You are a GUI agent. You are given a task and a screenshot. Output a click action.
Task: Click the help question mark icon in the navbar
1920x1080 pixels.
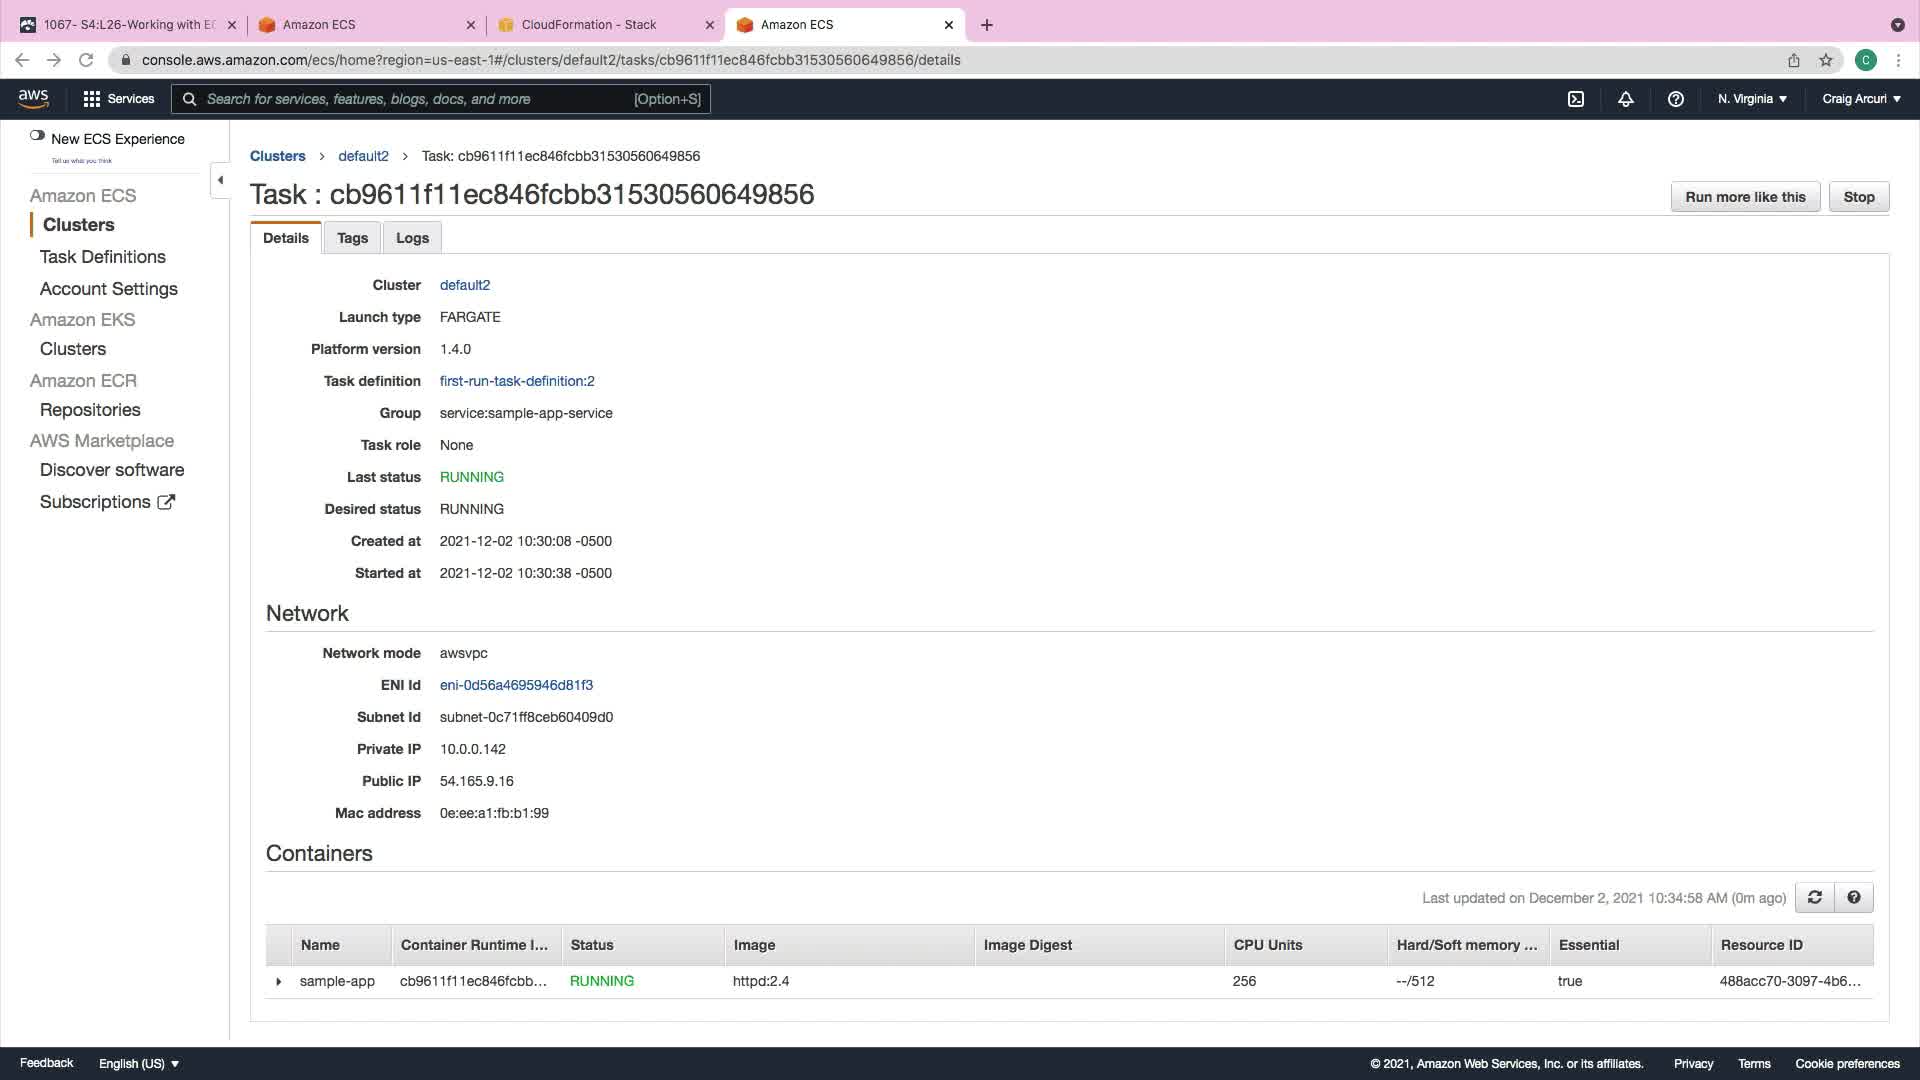point(1676,99)
